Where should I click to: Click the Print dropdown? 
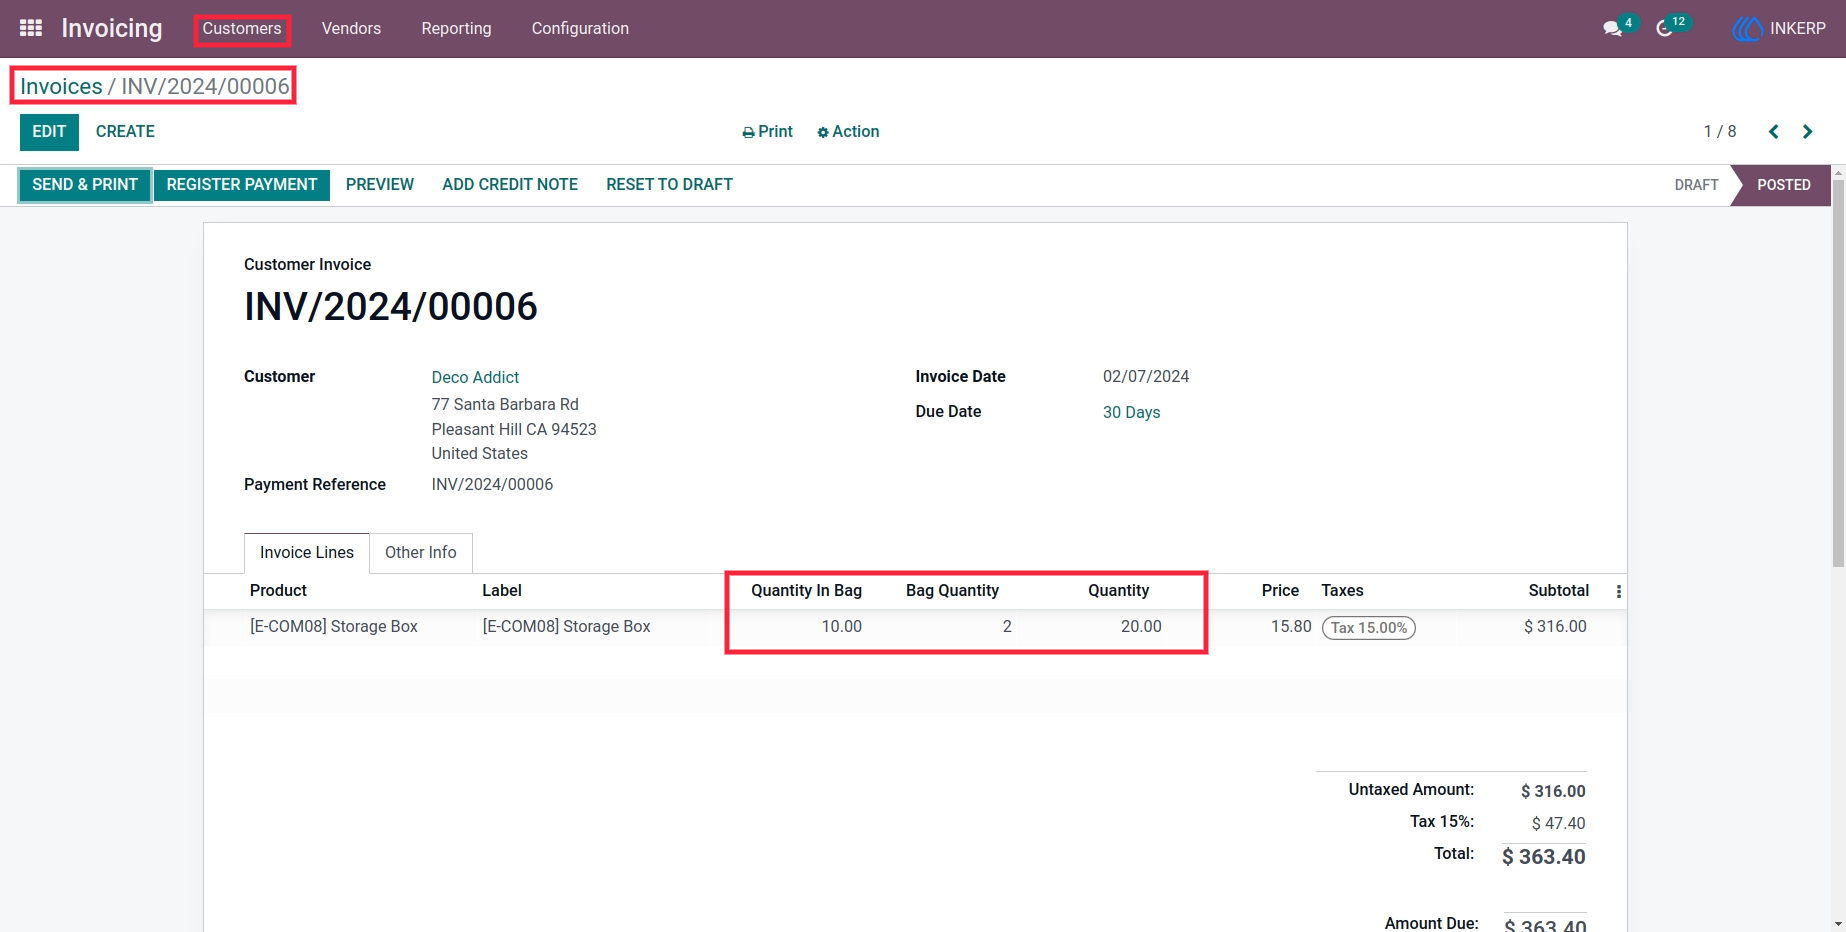pyautogui.click(x=767, y=132)
